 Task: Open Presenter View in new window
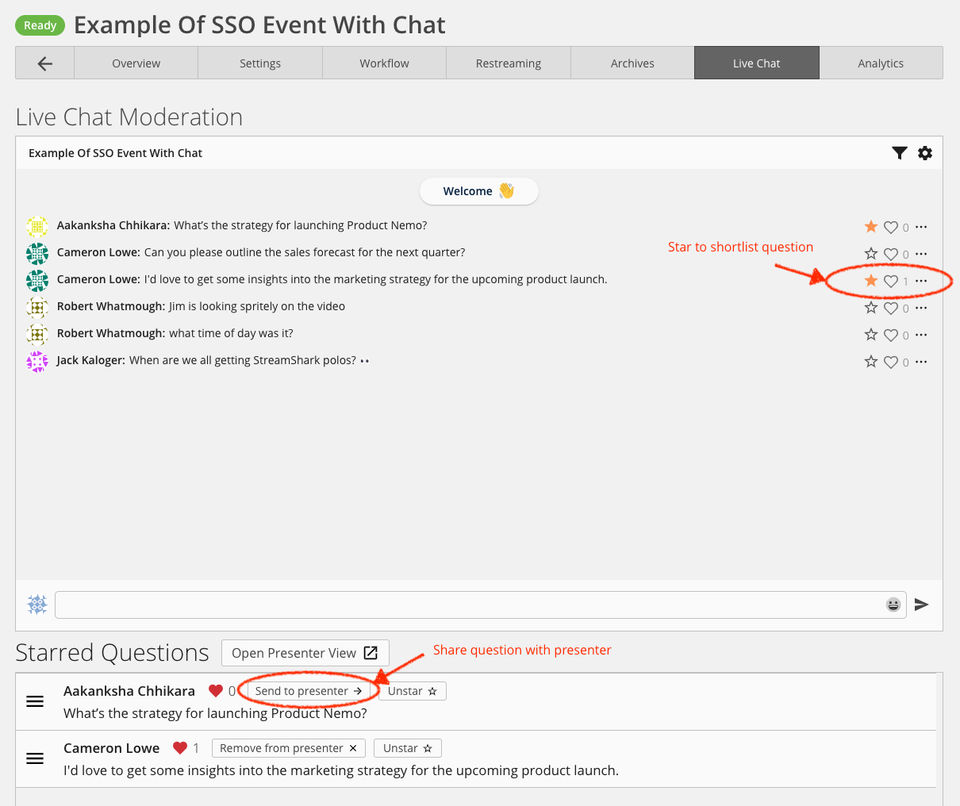(x=305, y=653)
